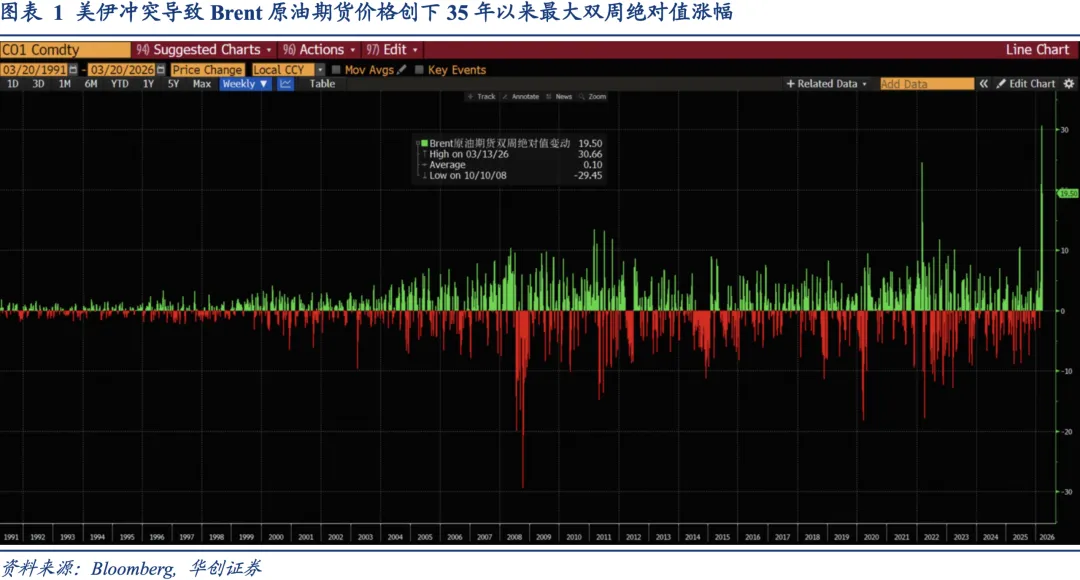
Task: Click the Track crosshair tool
Action: point(481,97)
